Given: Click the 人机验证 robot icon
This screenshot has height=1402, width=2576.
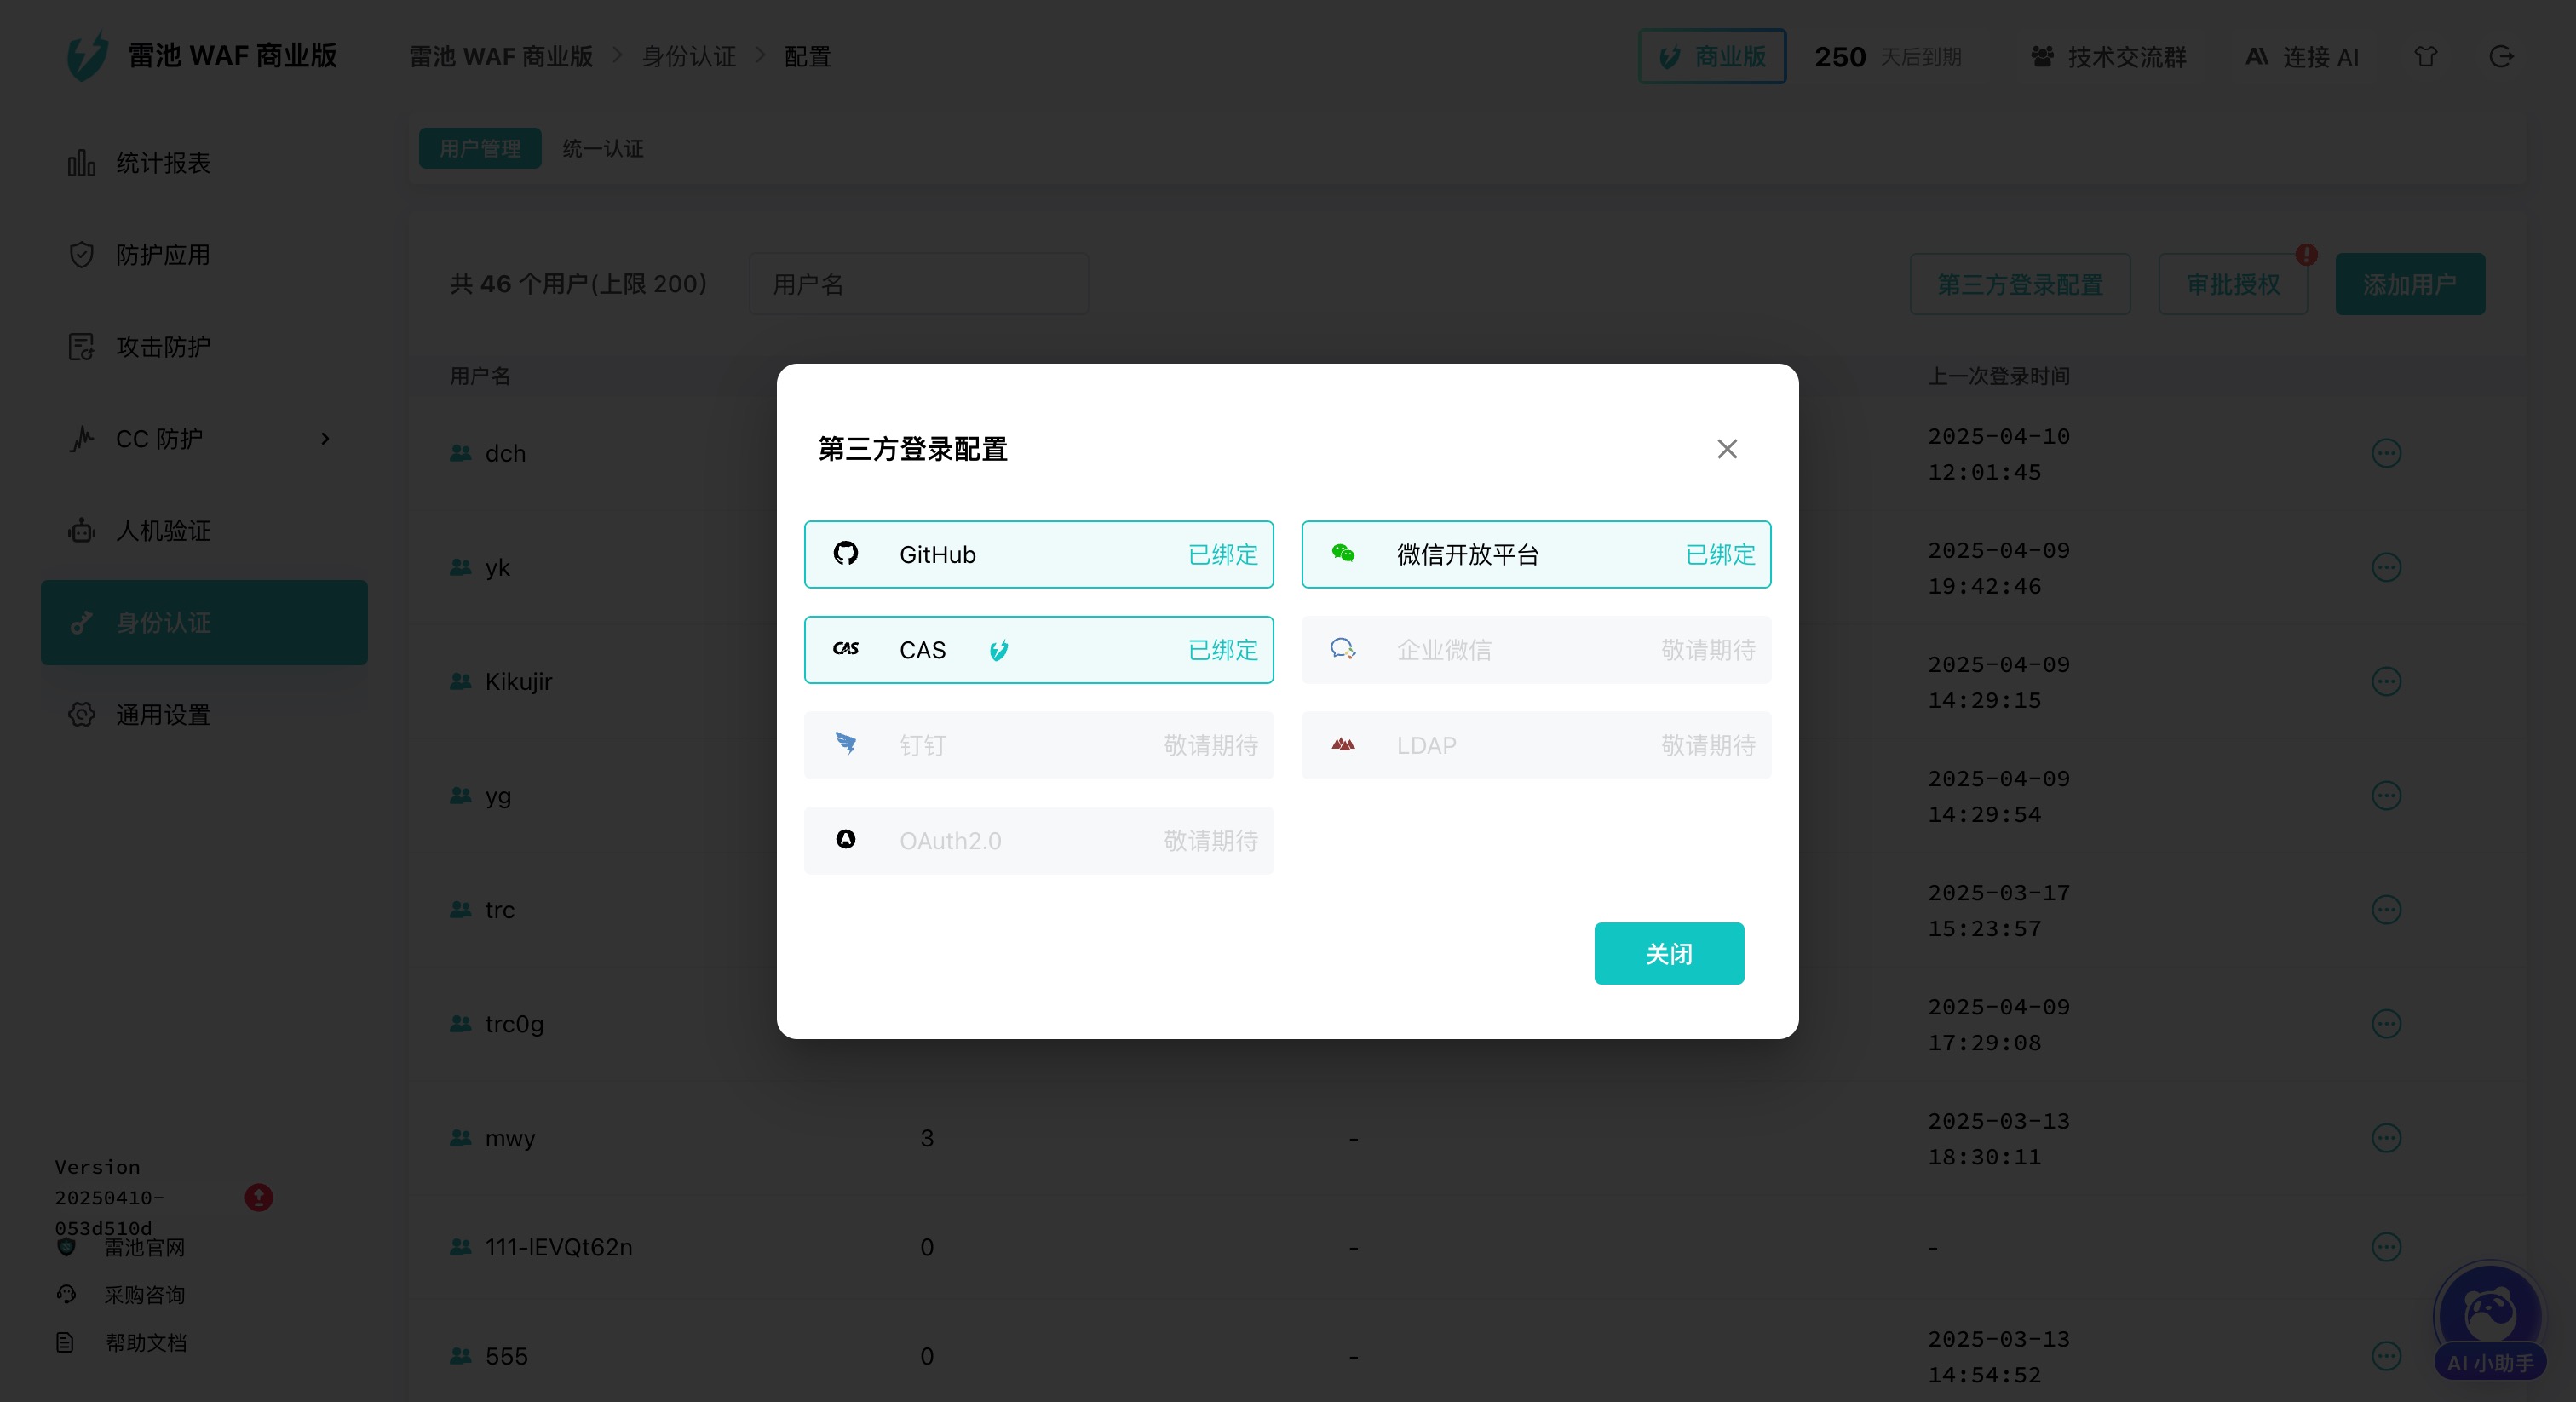Looking at the screenshot, I should pyautogui.click(x=81, y=530).
